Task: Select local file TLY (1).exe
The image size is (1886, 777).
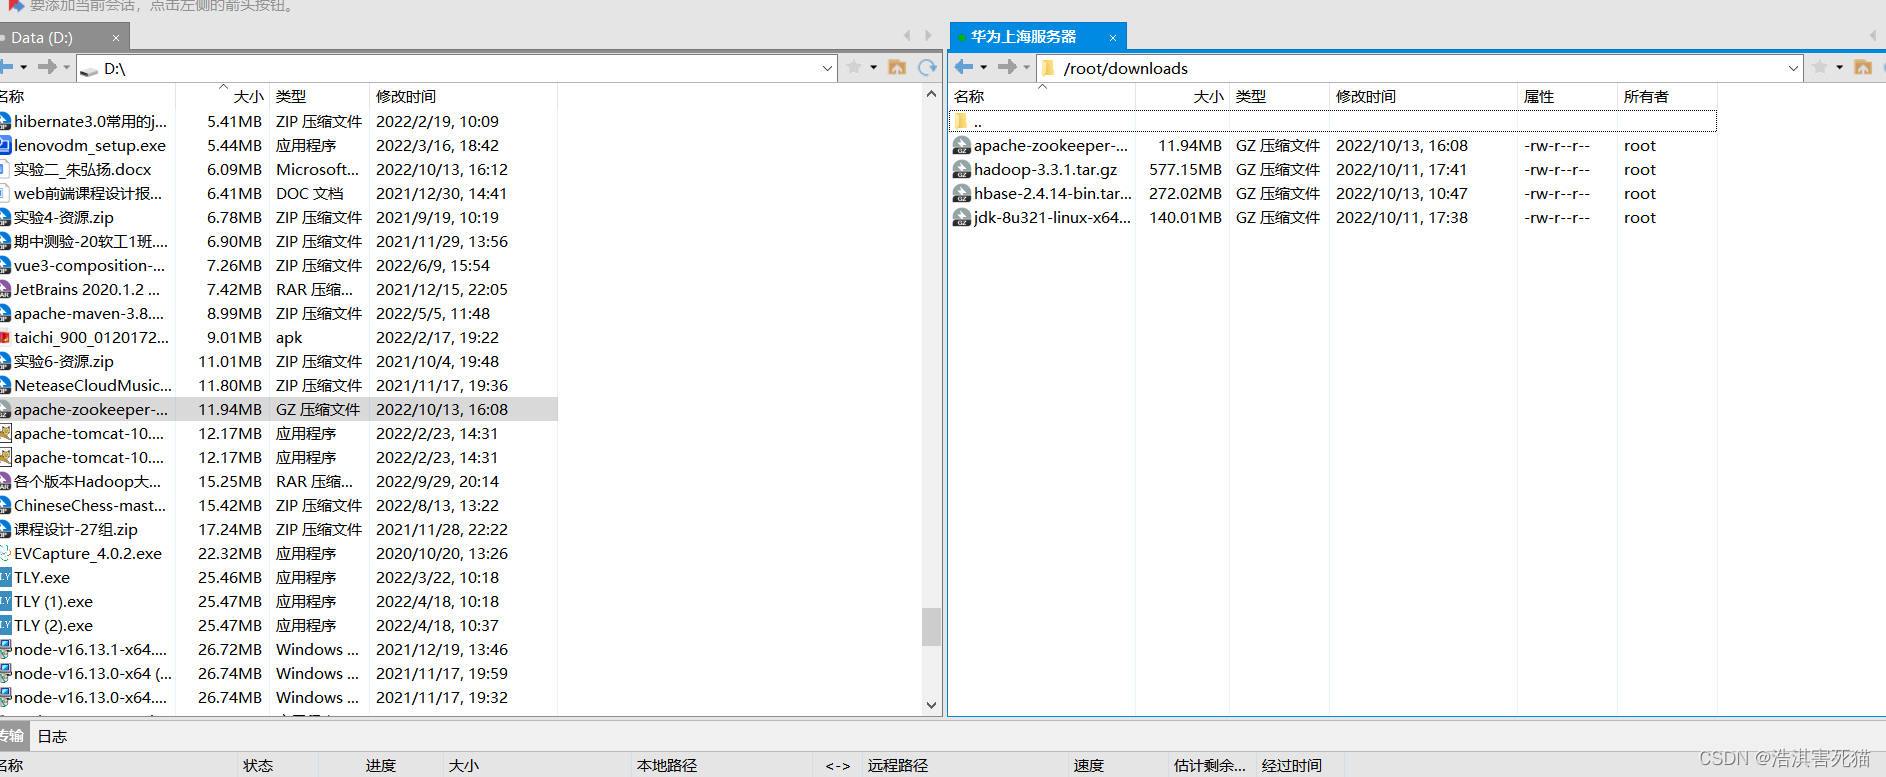Action: [53, 602]
